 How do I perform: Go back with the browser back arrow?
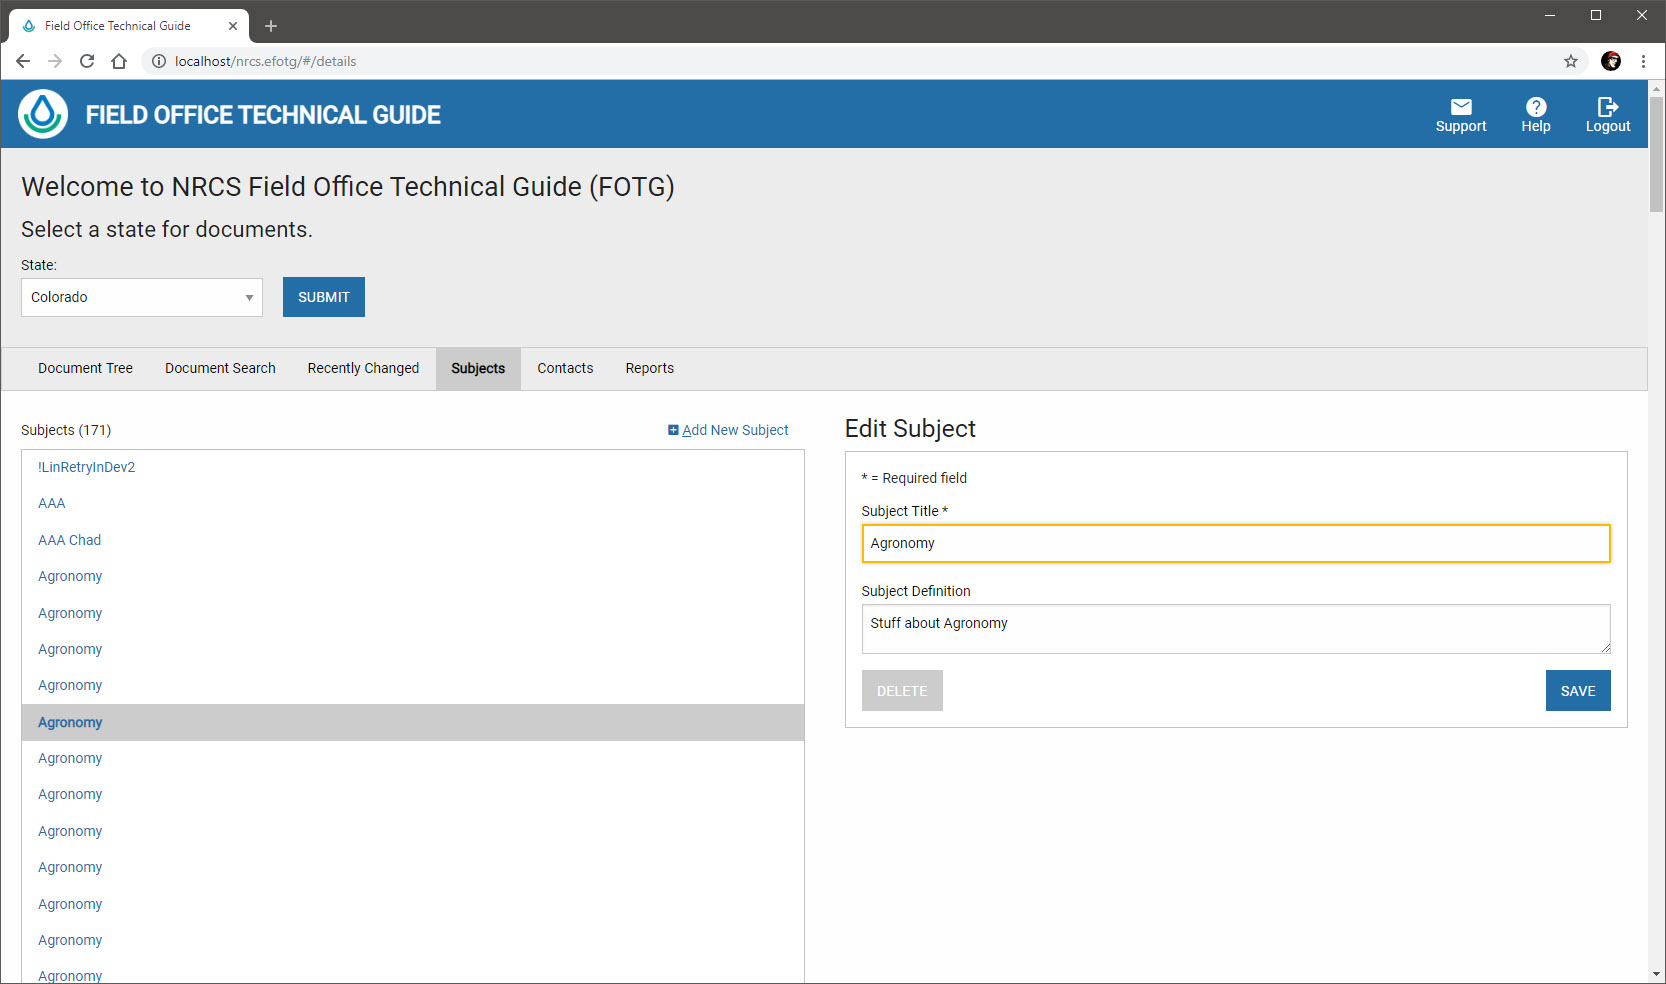pos(23,61)
